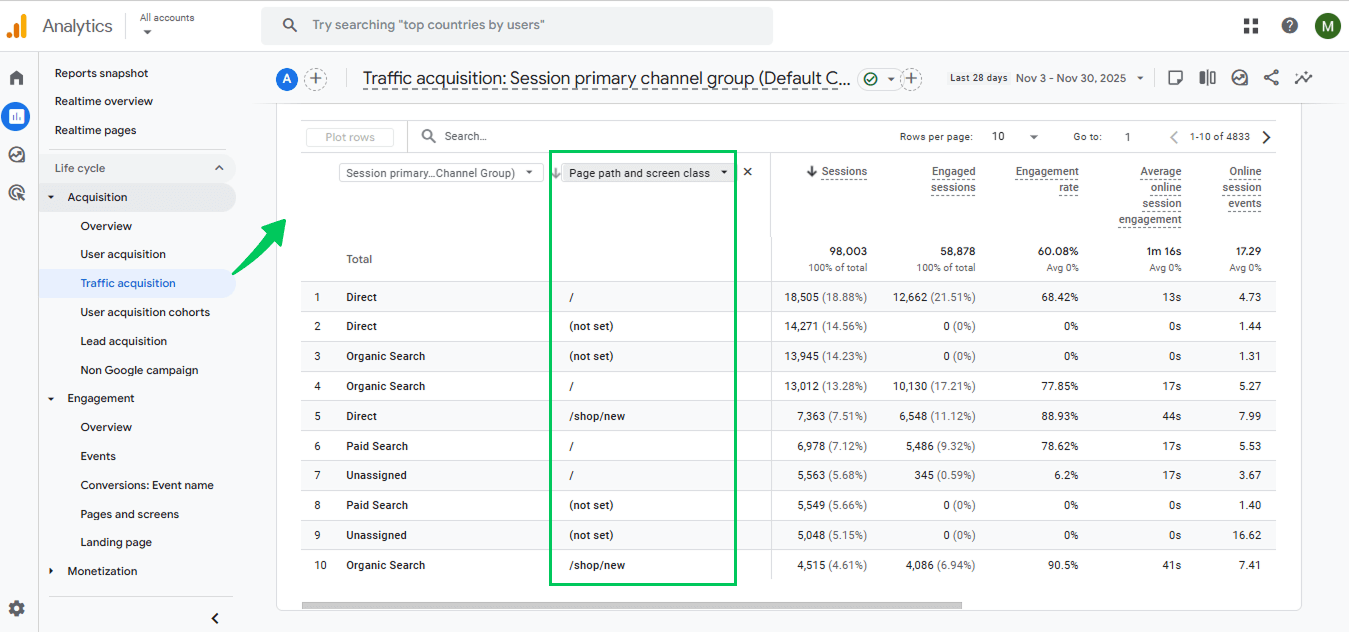Open the Help question mark icon

[1289, 26]
